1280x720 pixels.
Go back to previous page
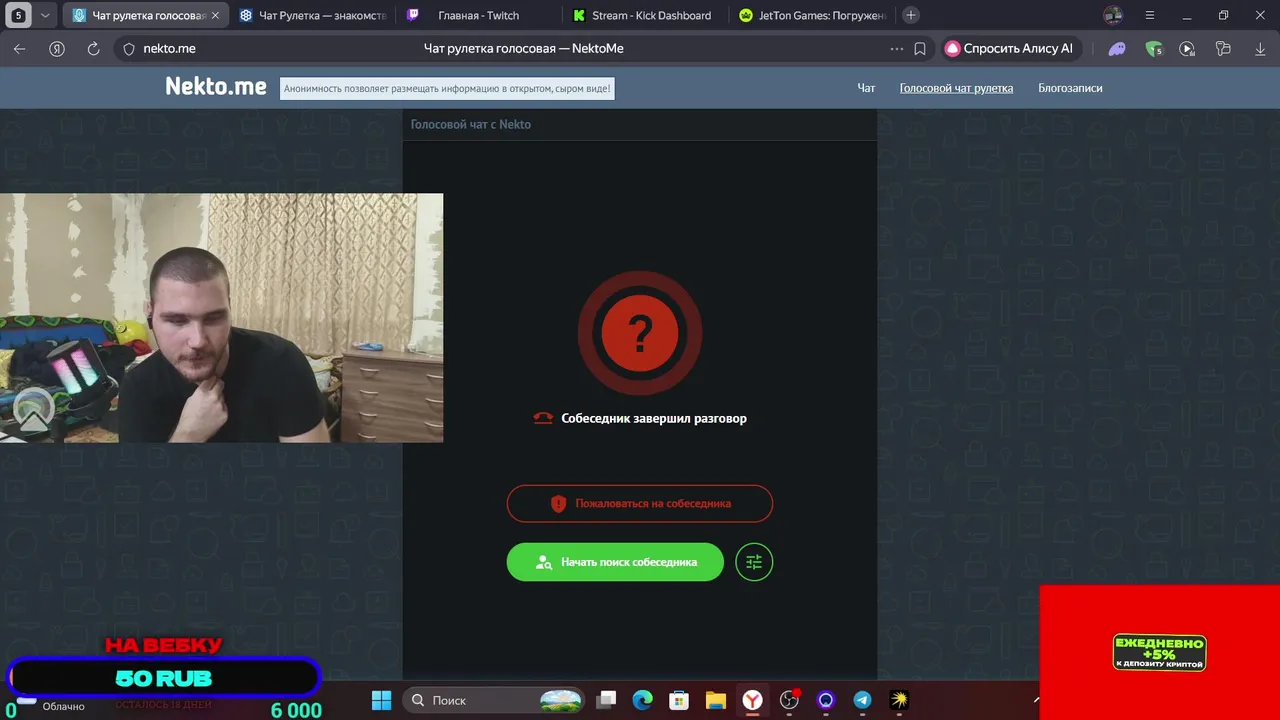pyautogui.click(x=20, y=48)
